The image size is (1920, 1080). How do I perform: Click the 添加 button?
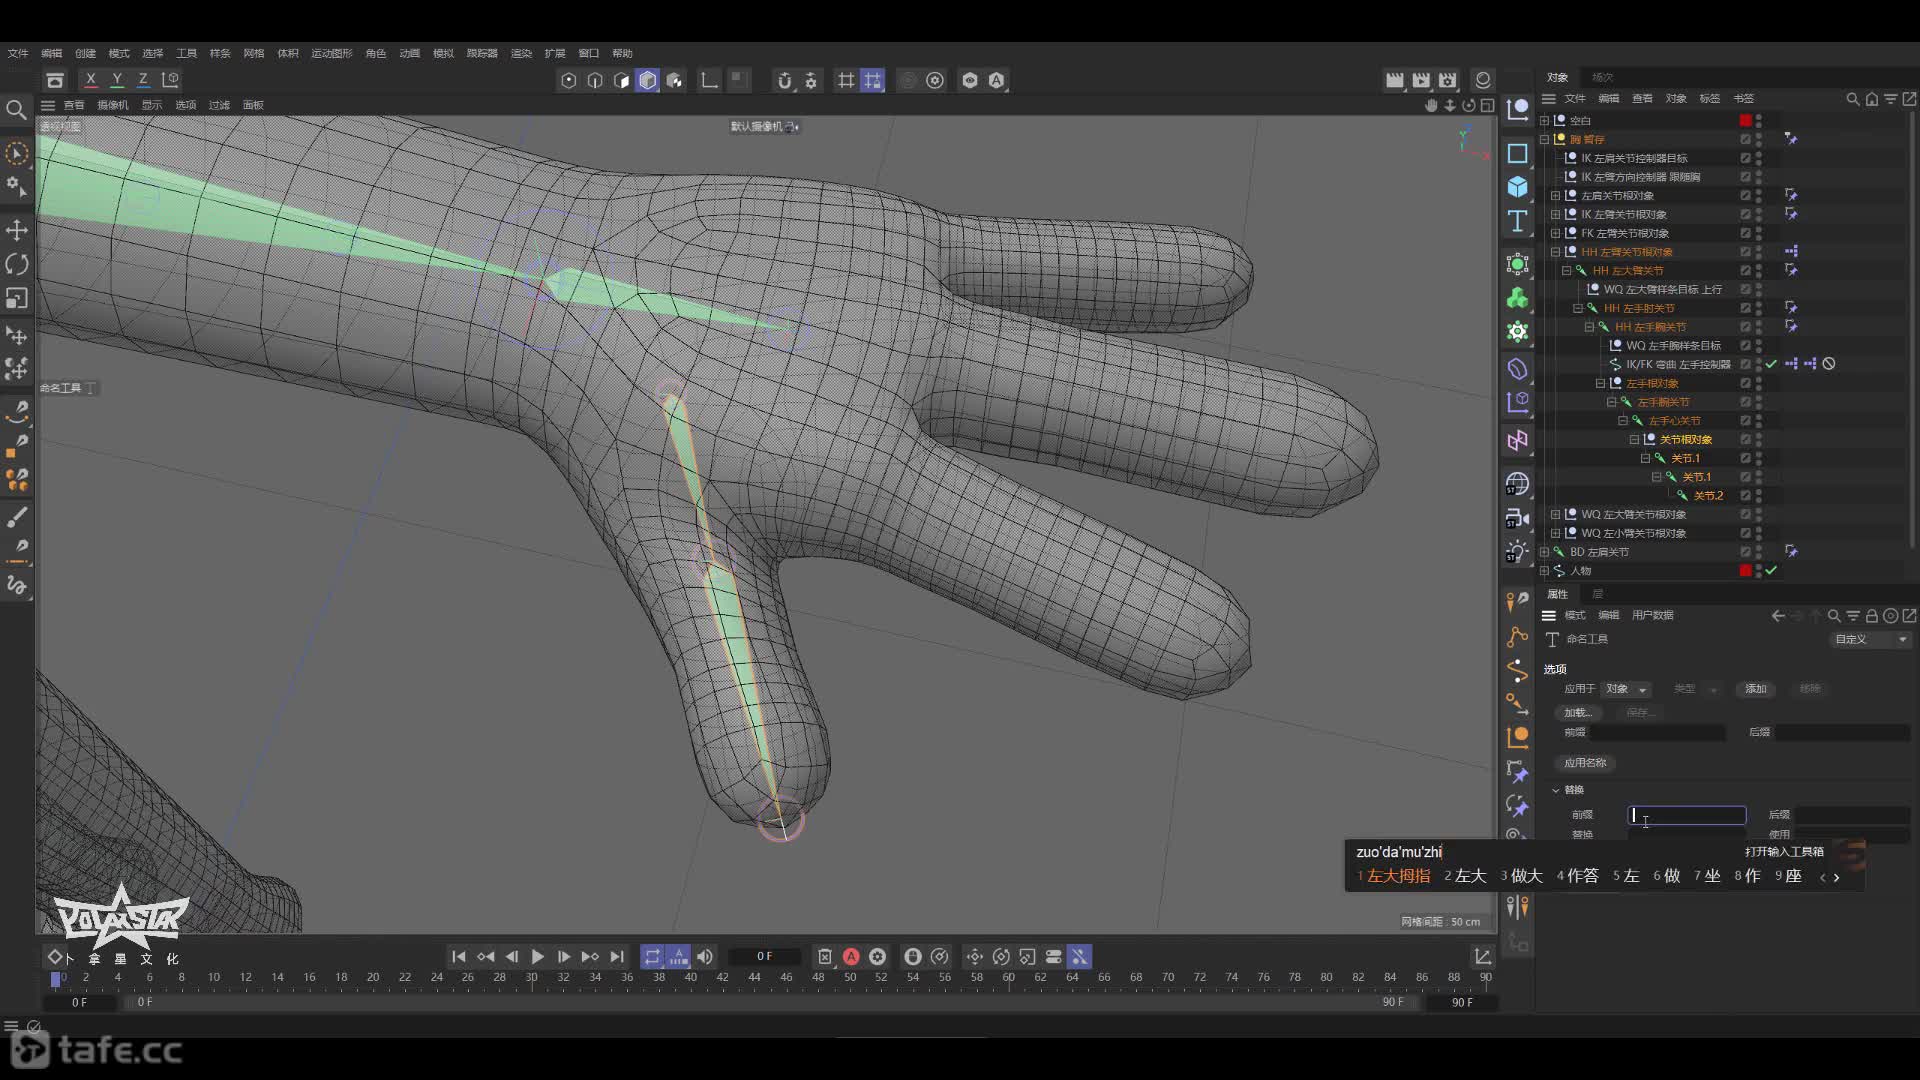coord(1756,689)
